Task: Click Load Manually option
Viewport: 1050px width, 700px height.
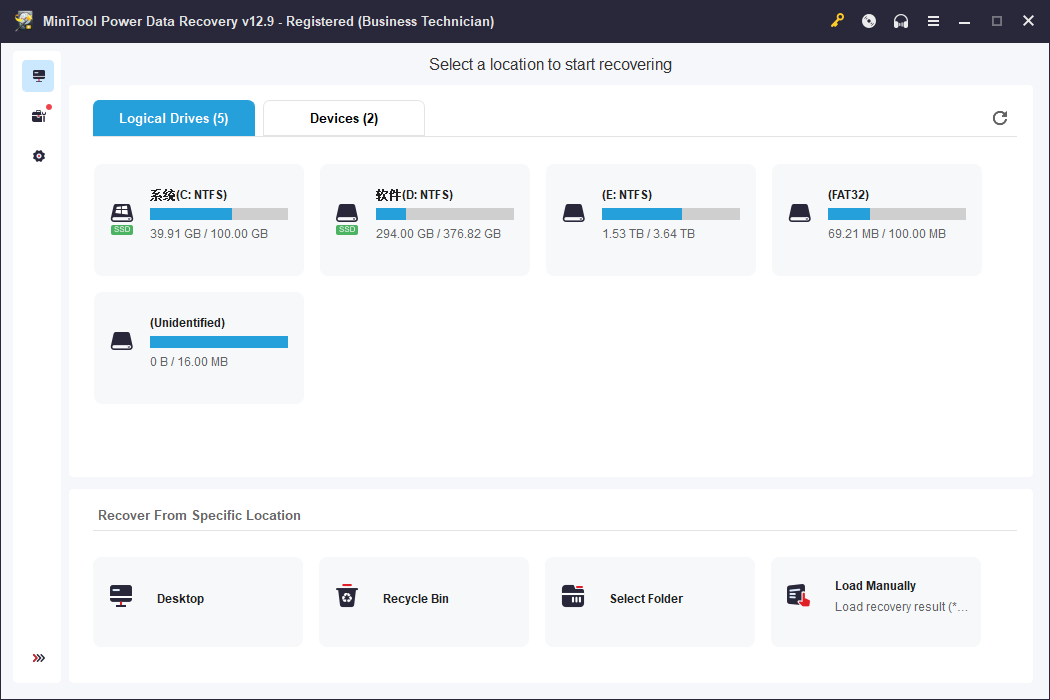Action: (876, 602)
